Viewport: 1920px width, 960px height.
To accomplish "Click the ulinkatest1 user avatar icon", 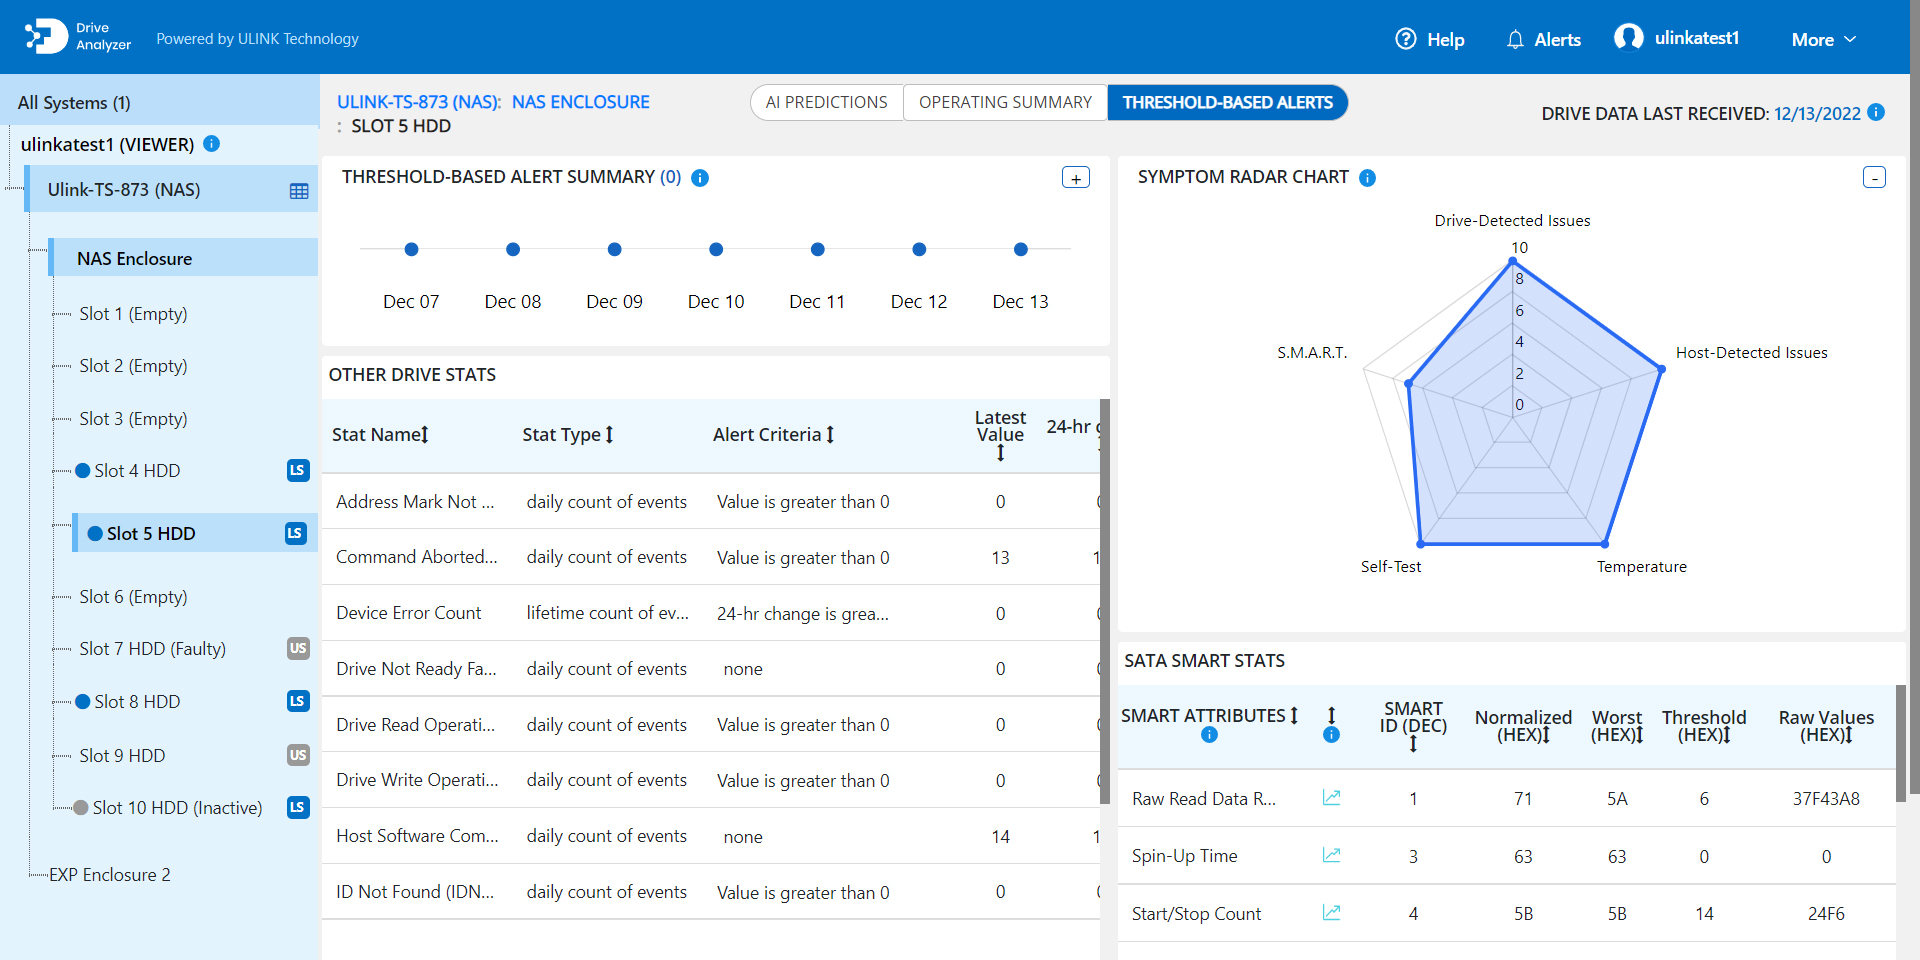I will [x=1628, y=38].
